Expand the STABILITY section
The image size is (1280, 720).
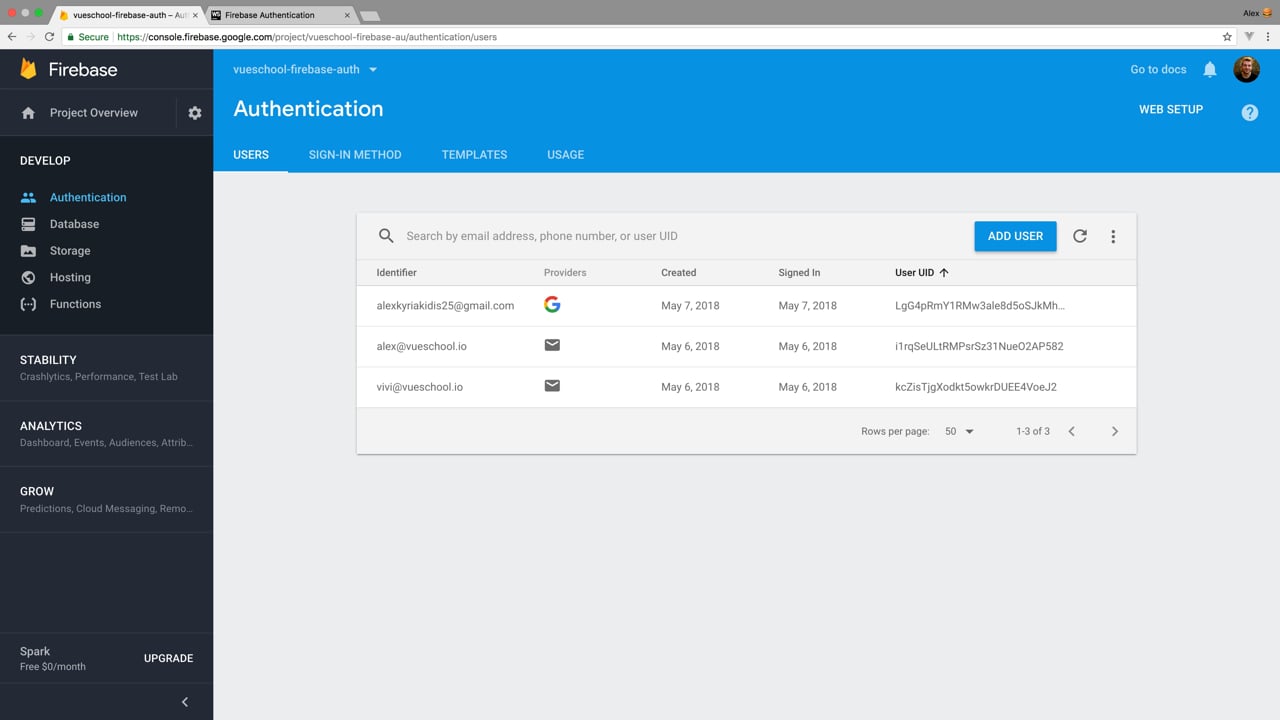[106, 368]
